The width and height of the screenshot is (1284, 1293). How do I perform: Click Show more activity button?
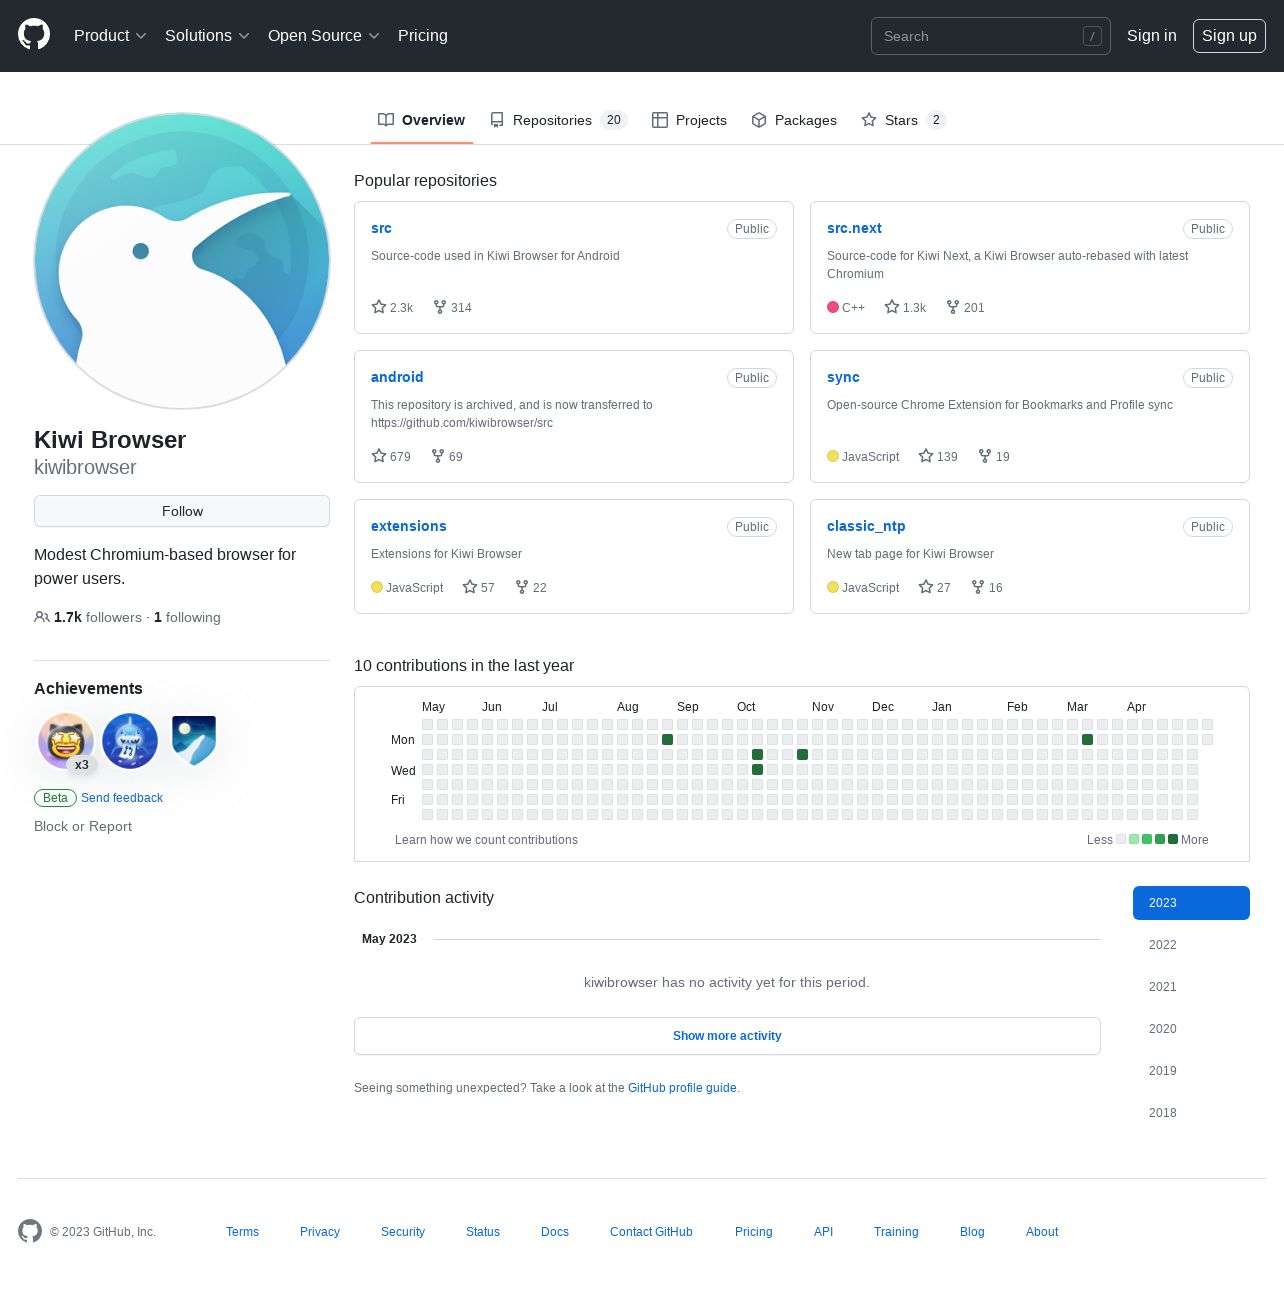[727, 1036]
